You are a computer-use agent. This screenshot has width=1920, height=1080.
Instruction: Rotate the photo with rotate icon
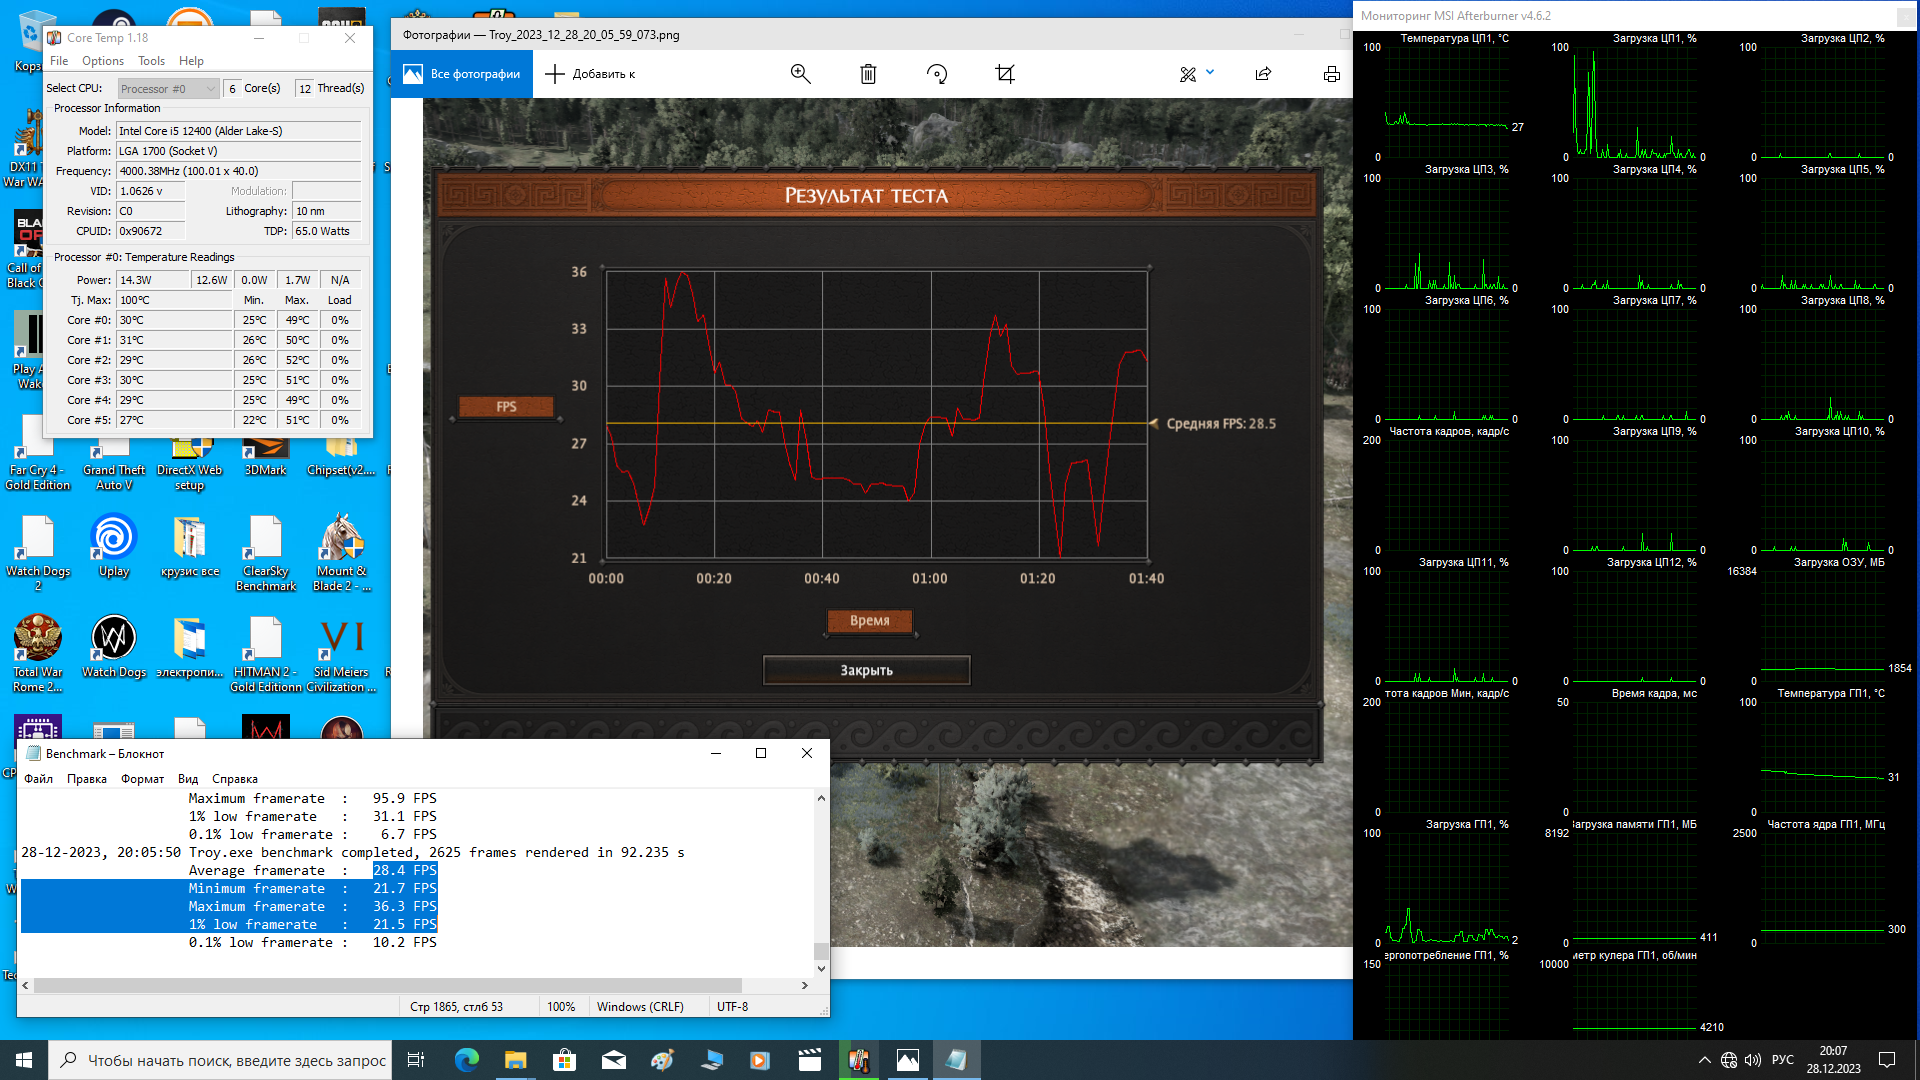pos(937,74)
